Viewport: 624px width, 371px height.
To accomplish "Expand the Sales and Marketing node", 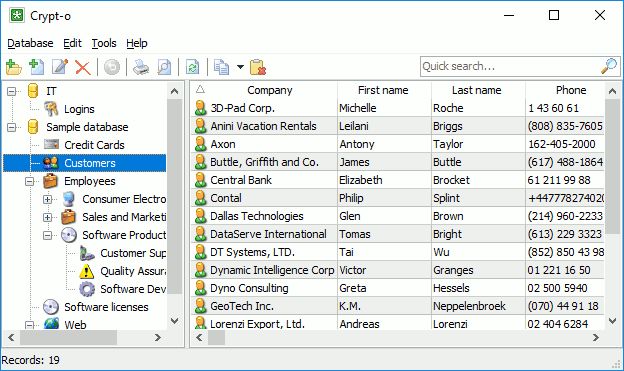I will (47, 217).
